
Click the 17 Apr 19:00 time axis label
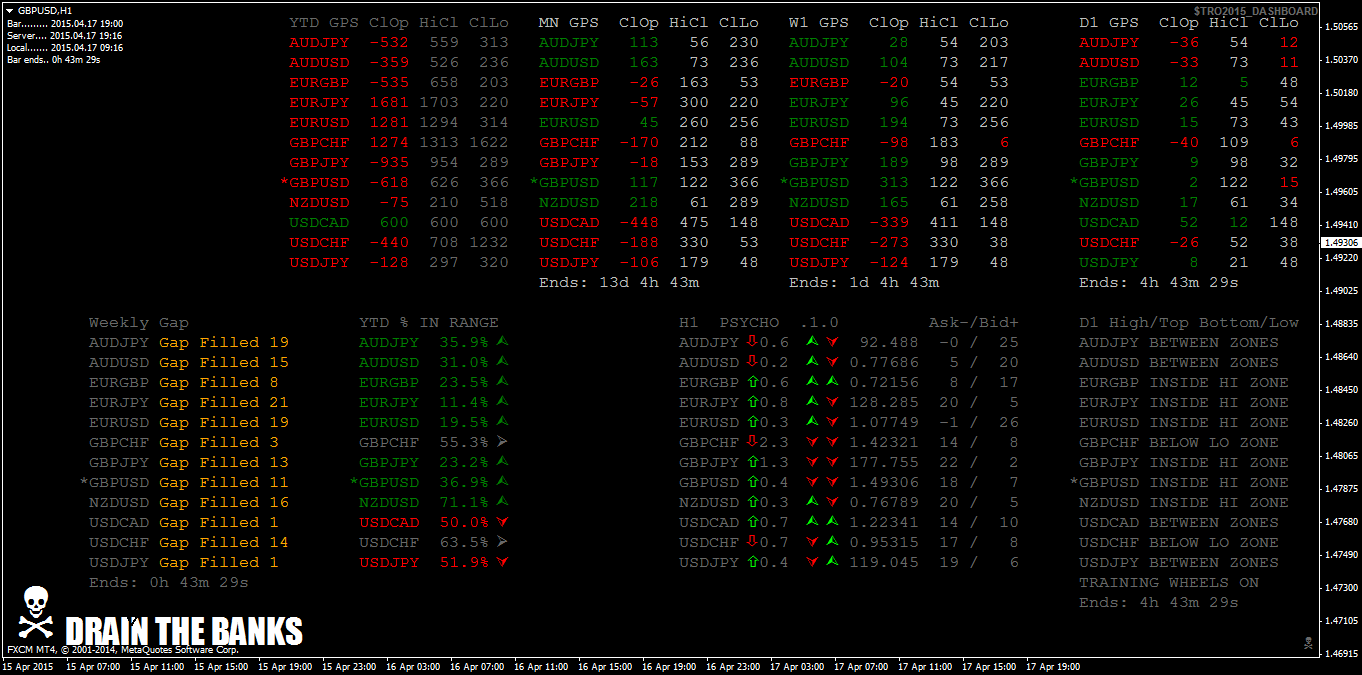1053,666
